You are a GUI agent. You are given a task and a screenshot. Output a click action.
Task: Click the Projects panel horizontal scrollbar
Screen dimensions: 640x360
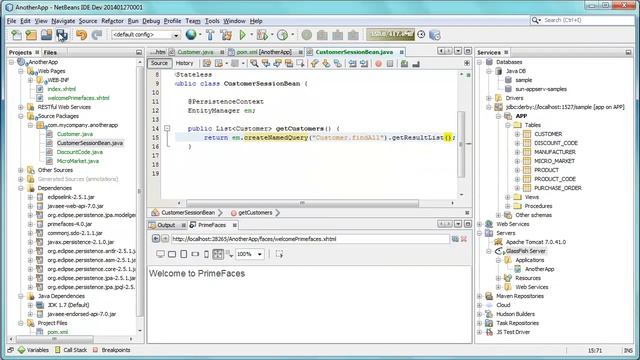click(54, 339)
